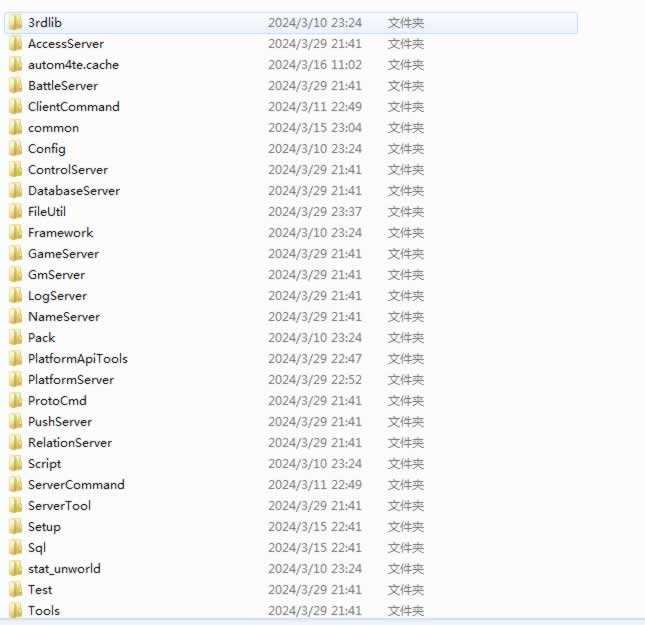Click the PlatformApiTools folder icon
Image resolution: width=645 pixels, height=625 pixels.
[15, 358]
